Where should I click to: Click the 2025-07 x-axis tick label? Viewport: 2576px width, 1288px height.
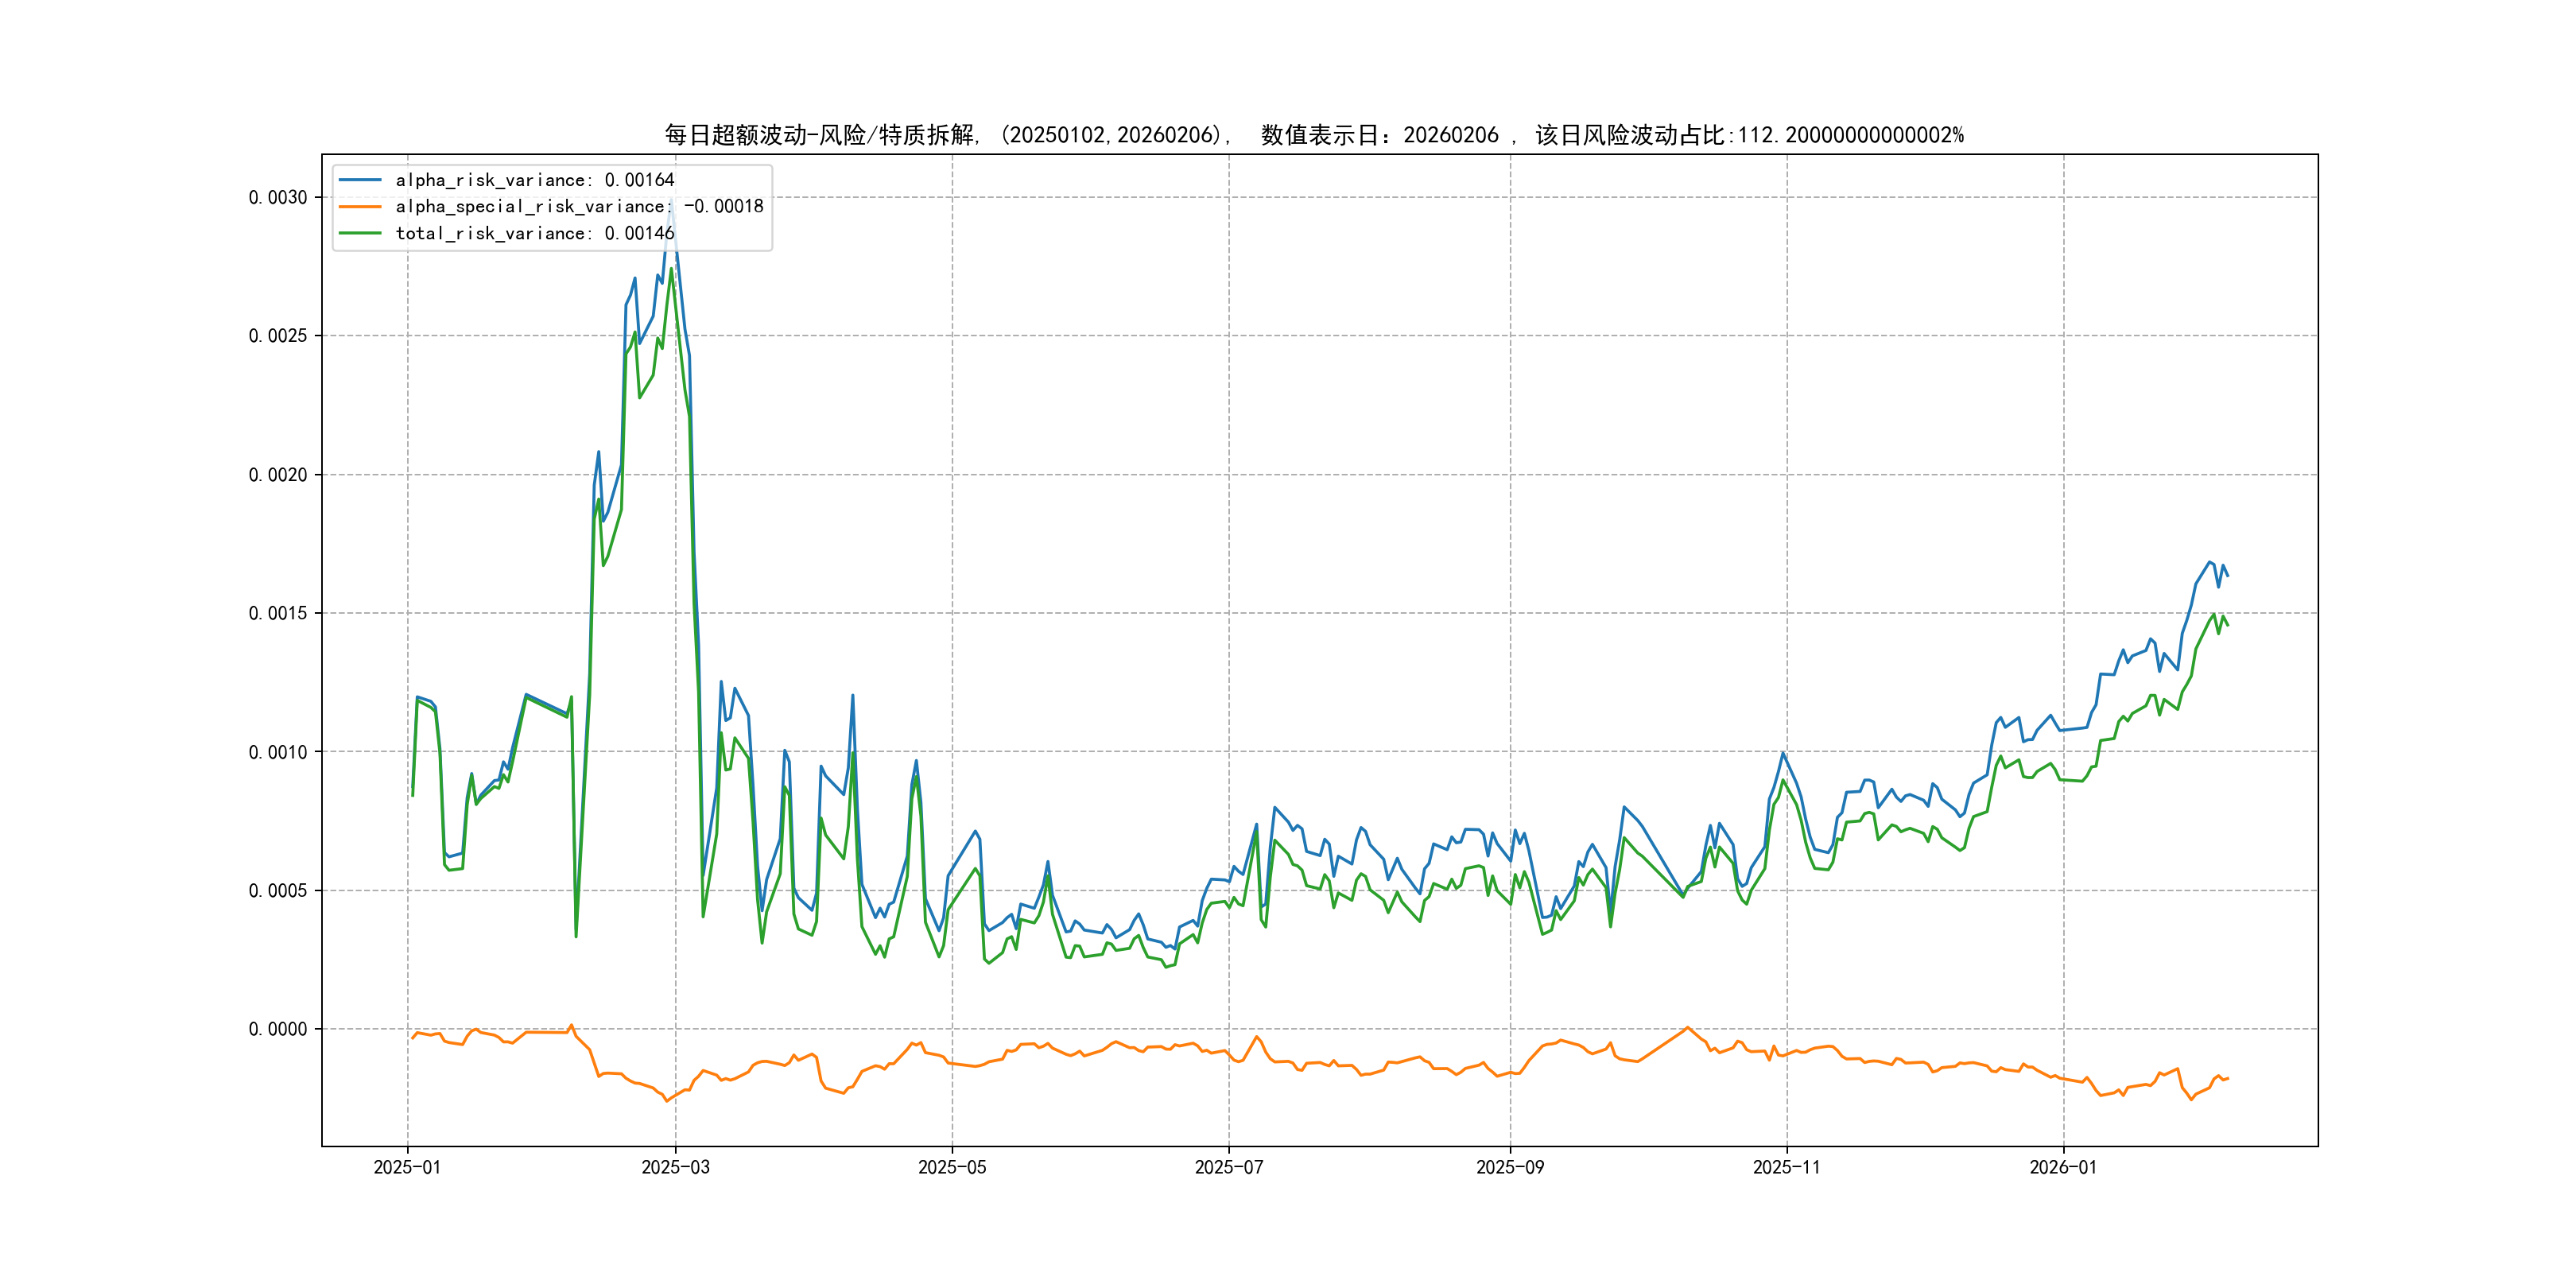click(x=1229, y=1167)
